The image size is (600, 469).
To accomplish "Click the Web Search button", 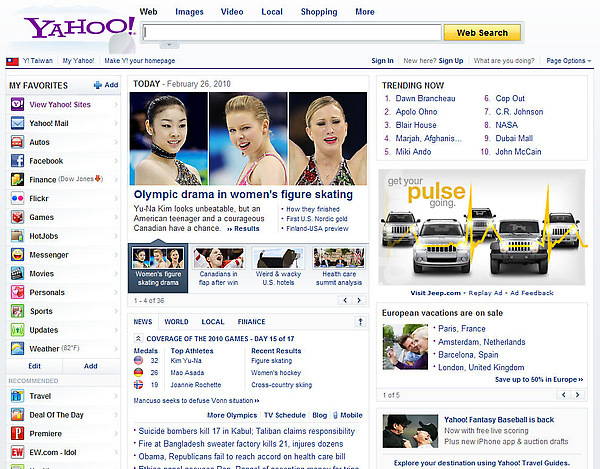I will 482,33.
